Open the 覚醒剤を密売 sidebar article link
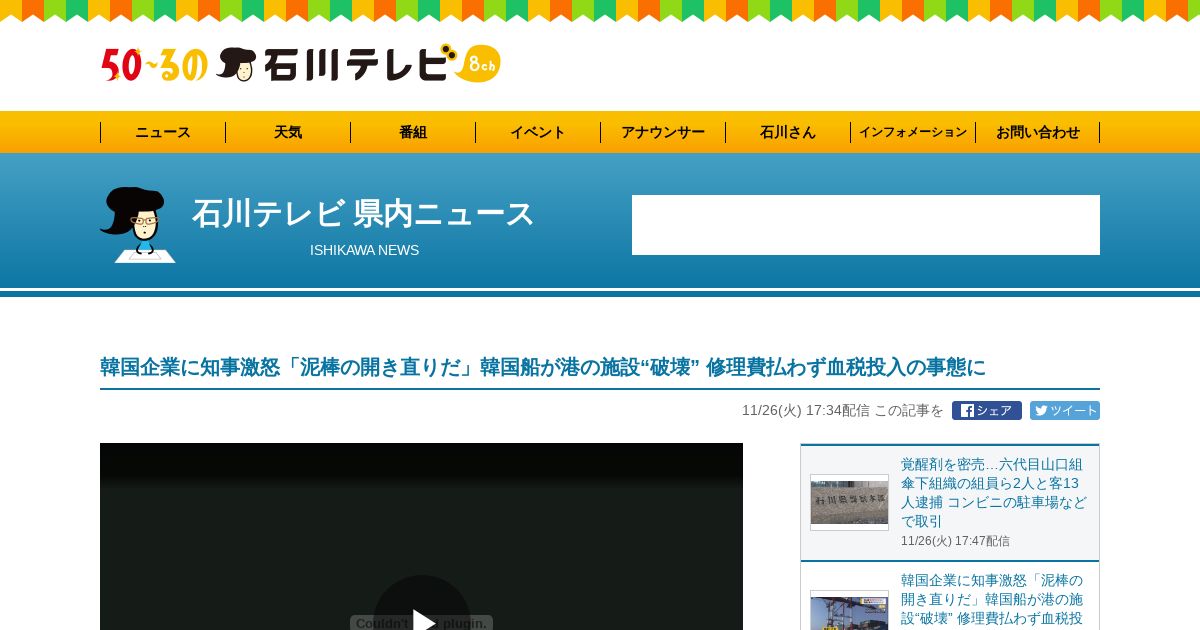This screenshot has height=630, width=1200. pyautogui.click(x=994, y=492)
